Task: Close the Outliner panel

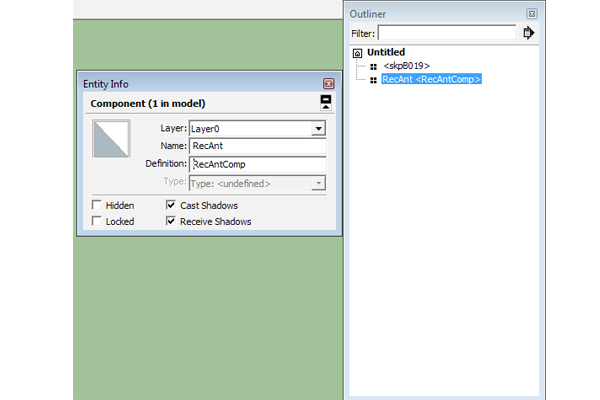Action: click(x=532, y=14)
